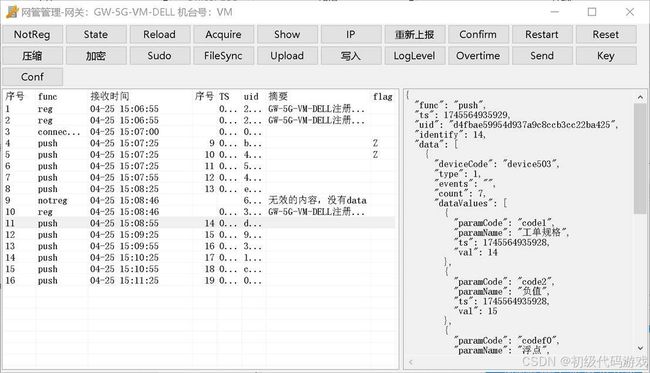Click the flag column header
The height and width of the screenshot is (373, 650).
[382, 97]
